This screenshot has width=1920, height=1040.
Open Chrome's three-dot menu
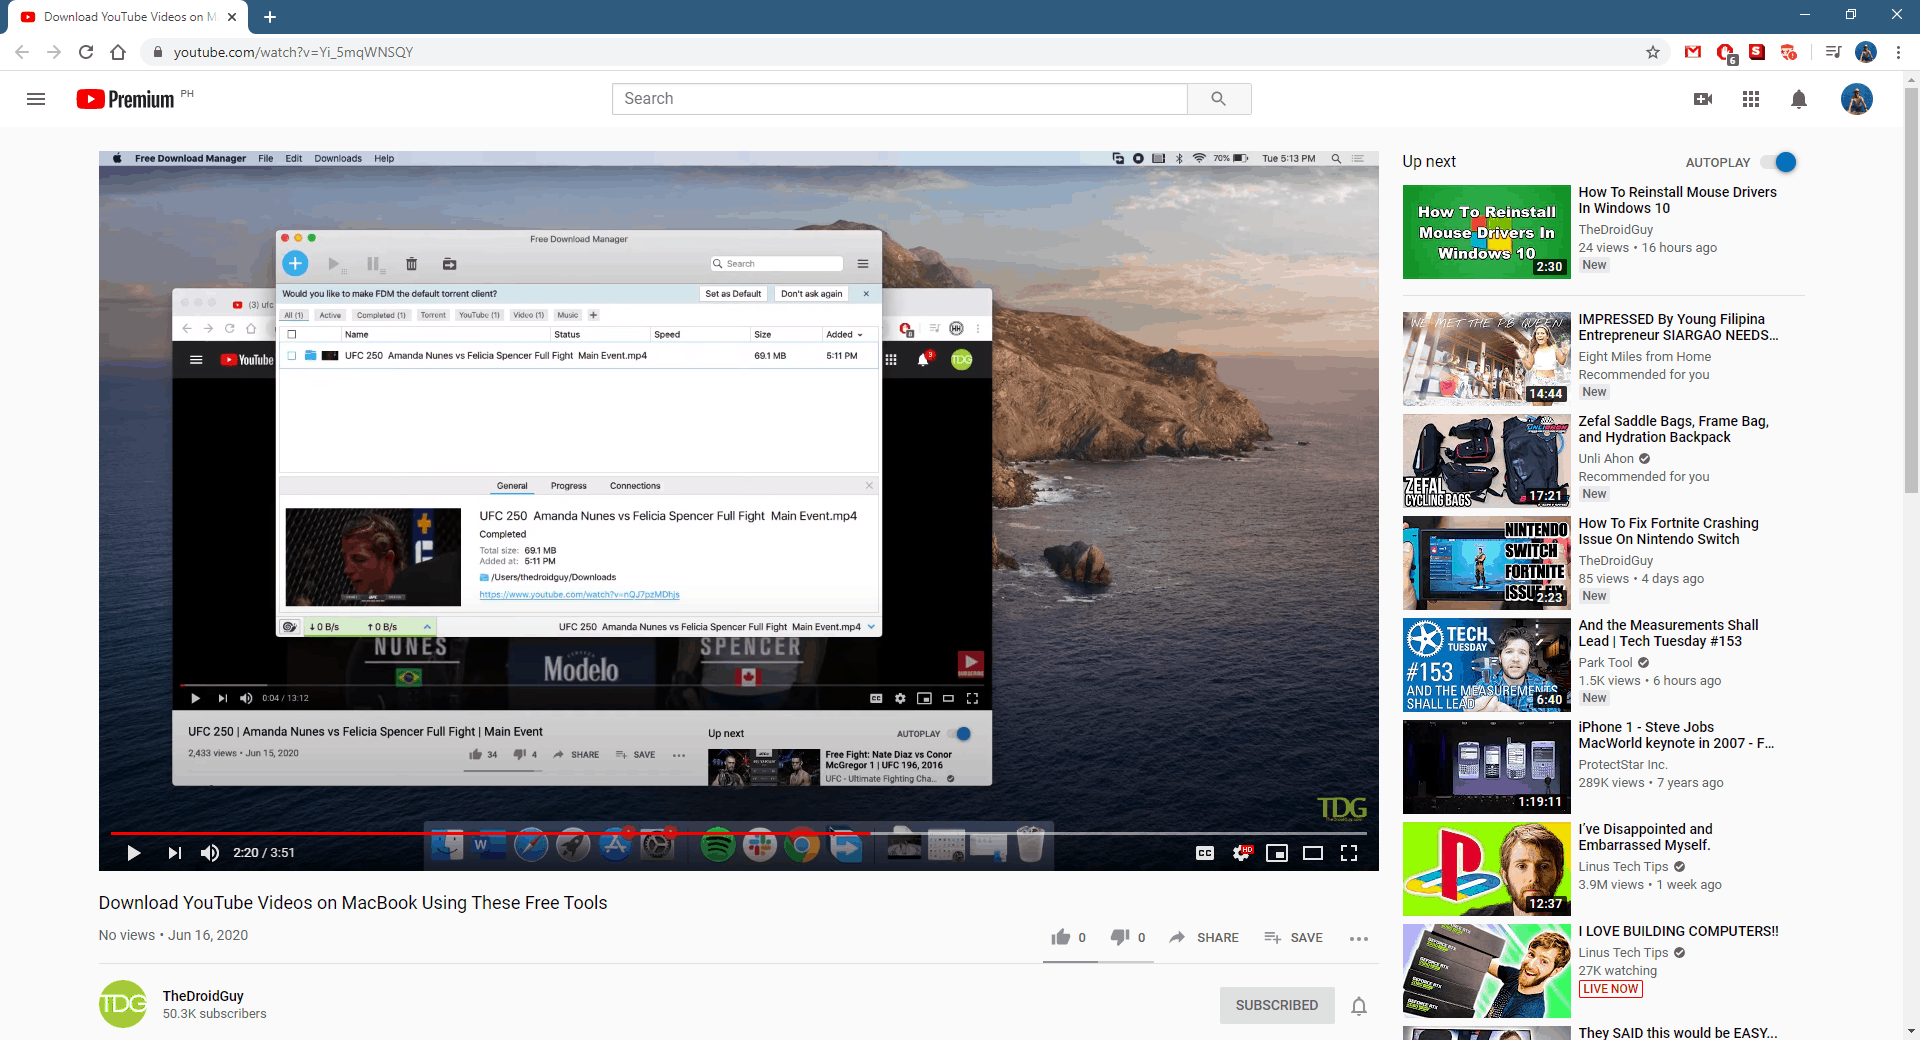(1898, 52)
